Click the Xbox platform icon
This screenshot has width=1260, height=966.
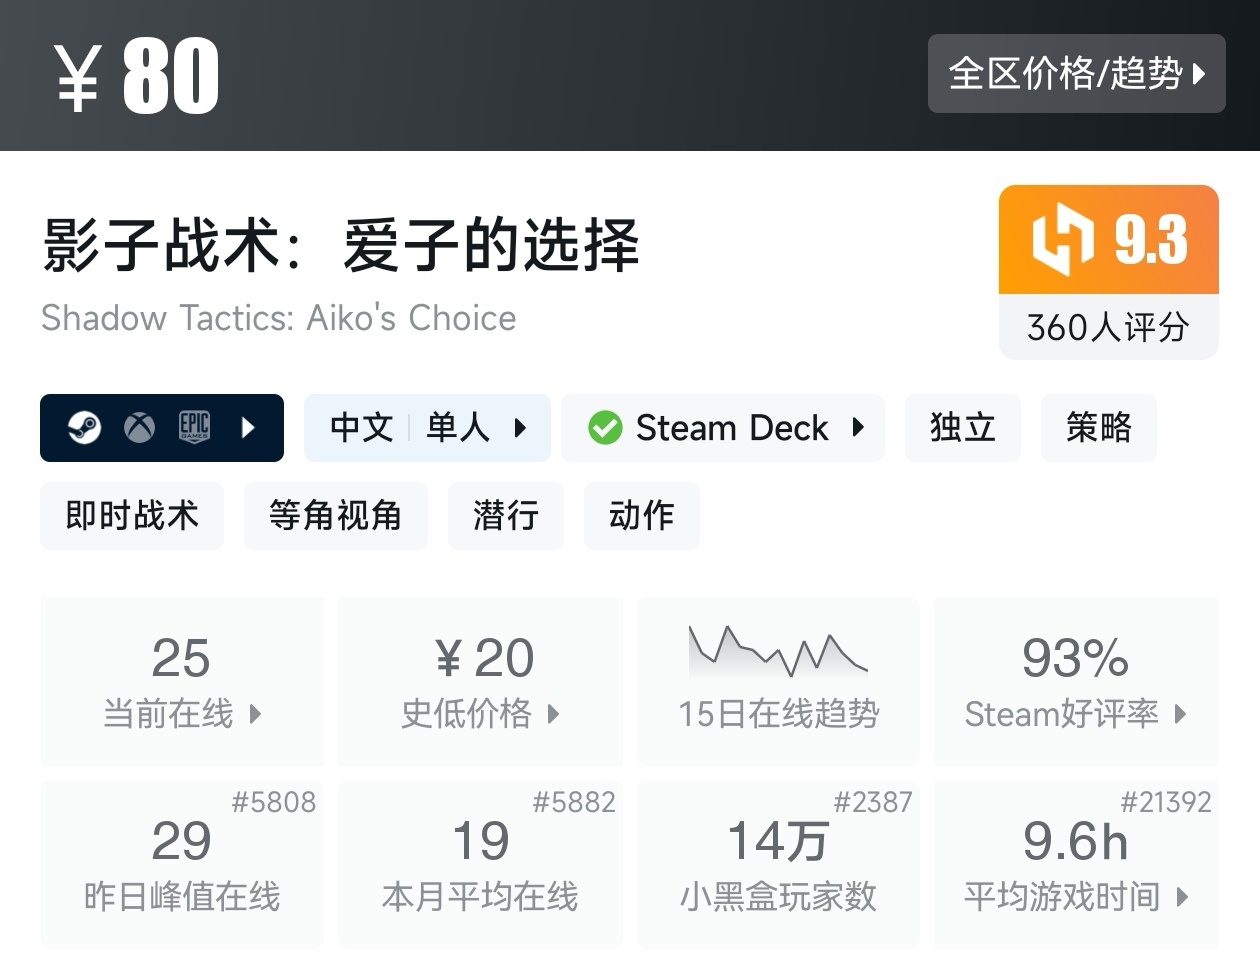pos(139,428)
